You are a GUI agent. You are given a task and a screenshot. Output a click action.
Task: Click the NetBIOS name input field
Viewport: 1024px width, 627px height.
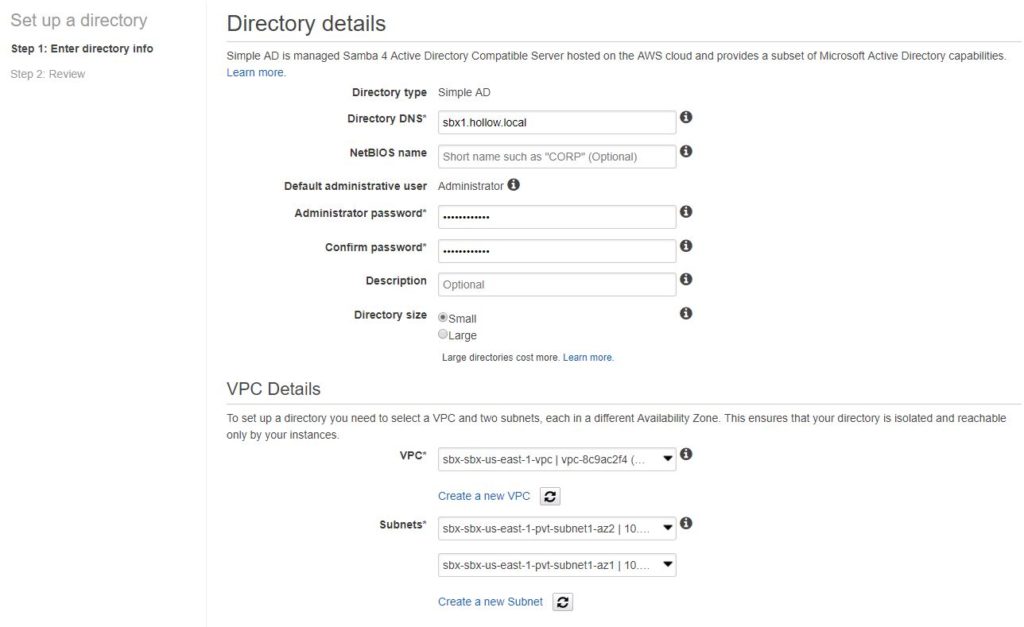tap(557, 156)
